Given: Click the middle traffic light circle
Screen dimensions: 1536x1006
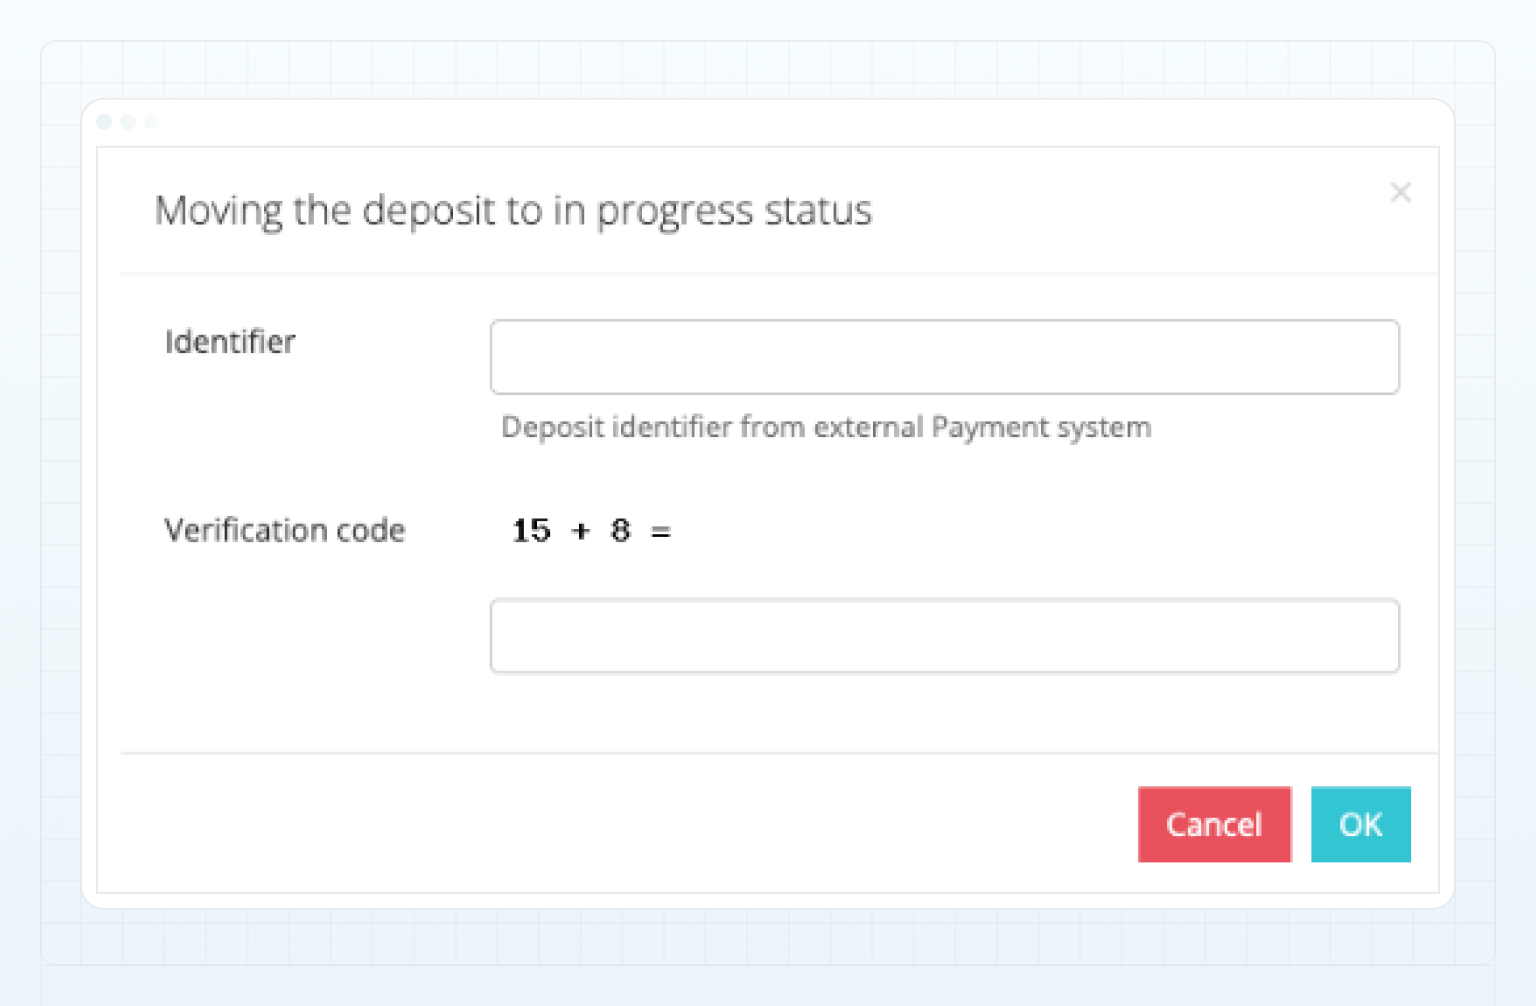Looking at the screenshot, I should click(128, 122).
